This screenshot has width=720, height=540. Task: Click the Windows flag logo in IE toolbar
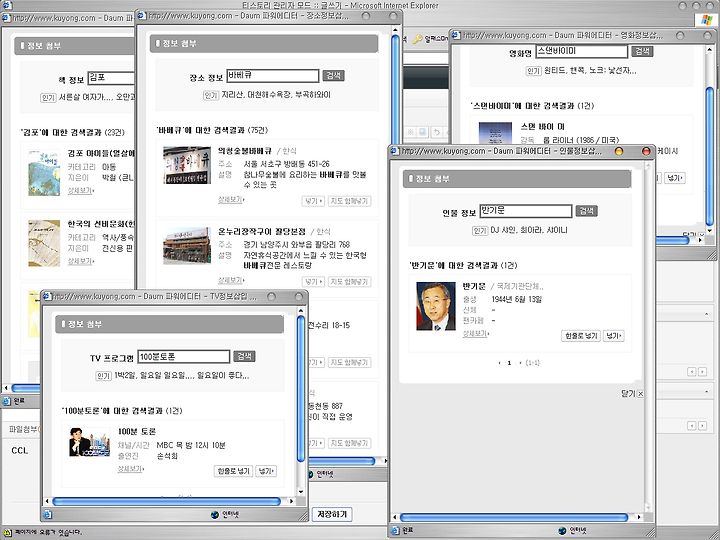click(707, 19)
